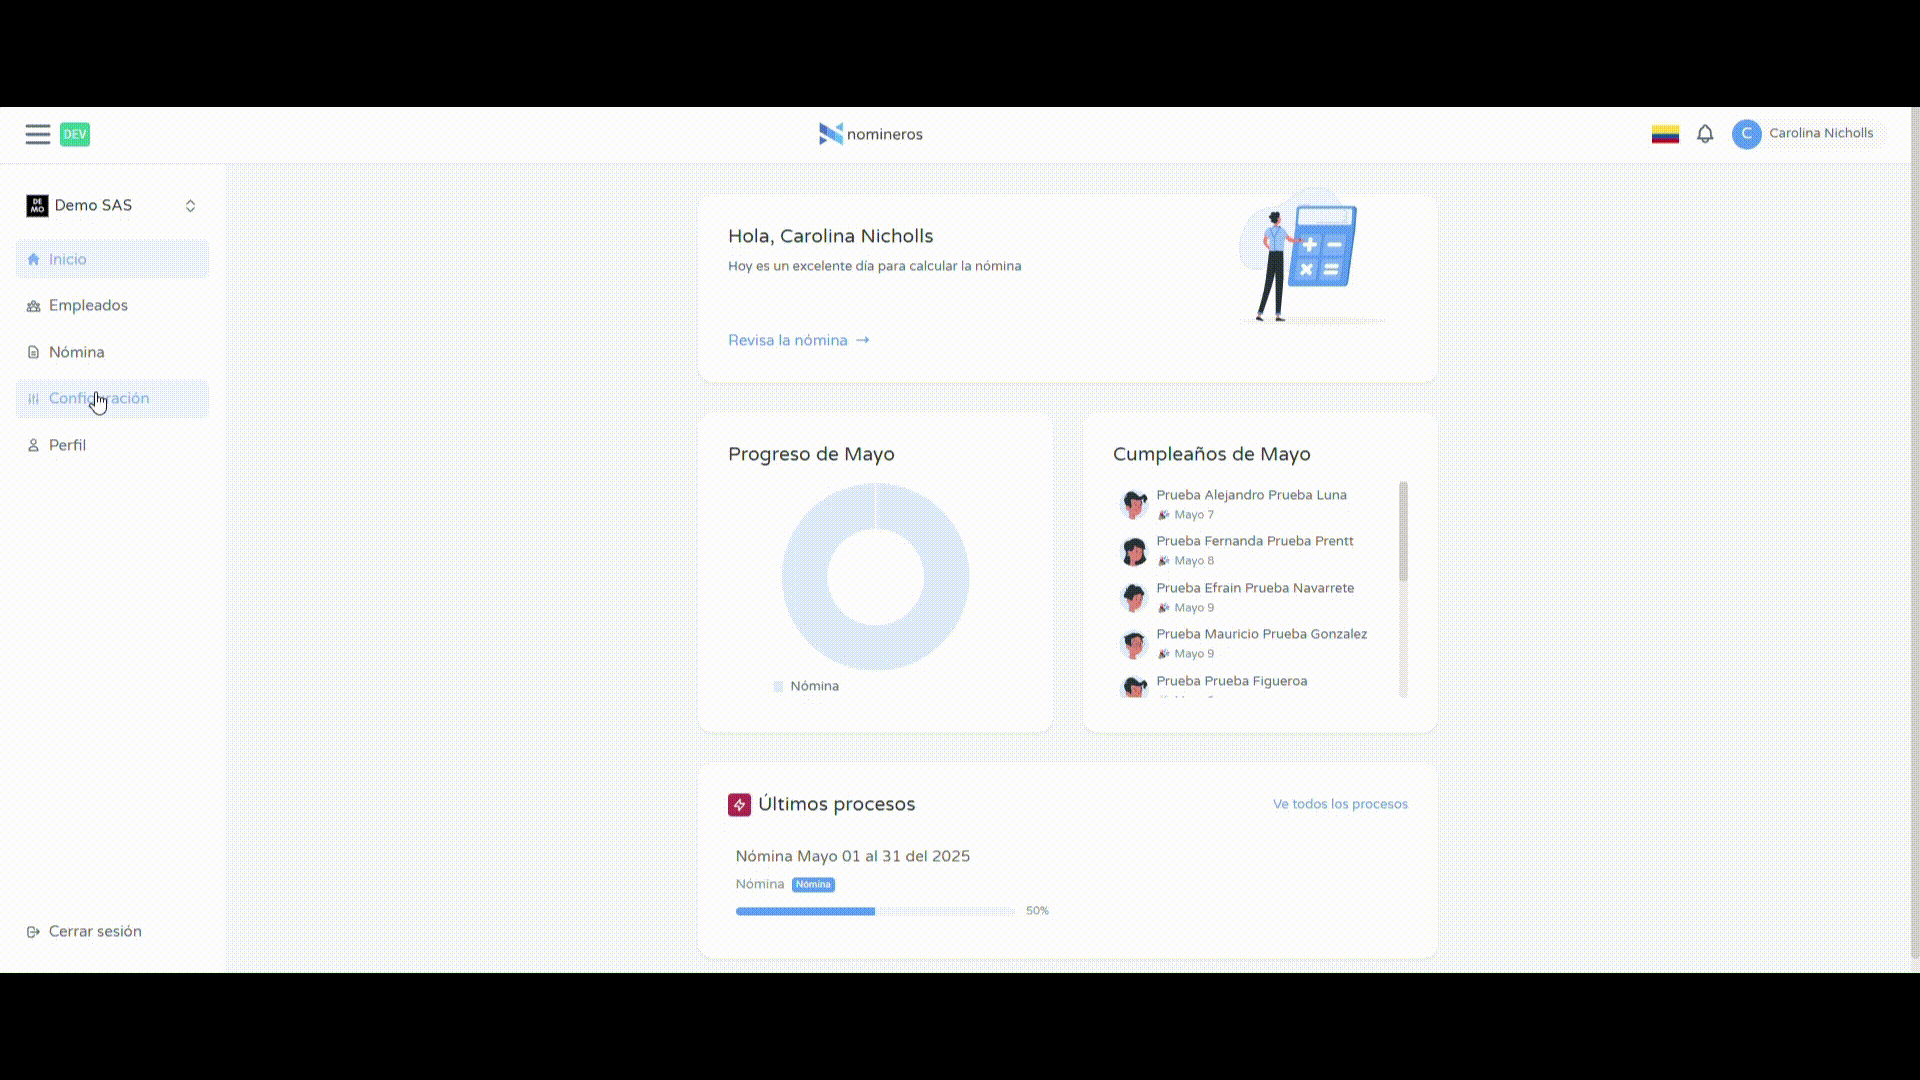Open the Colombia flag country selector

point(1665,134)
